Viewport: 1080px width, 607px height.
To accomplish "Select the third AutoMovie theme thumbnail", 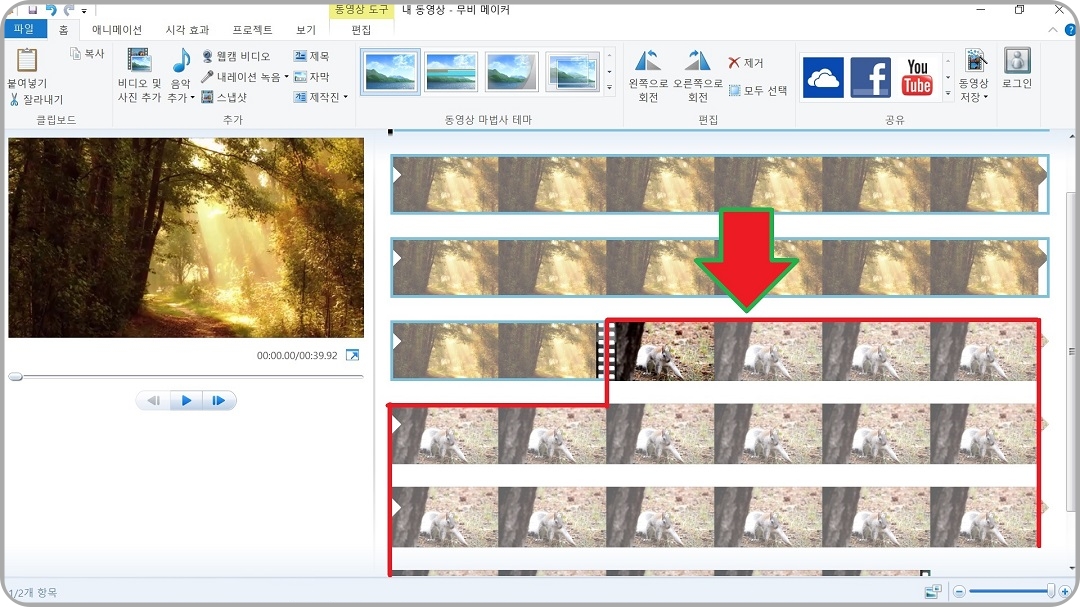I will [512, 72].
